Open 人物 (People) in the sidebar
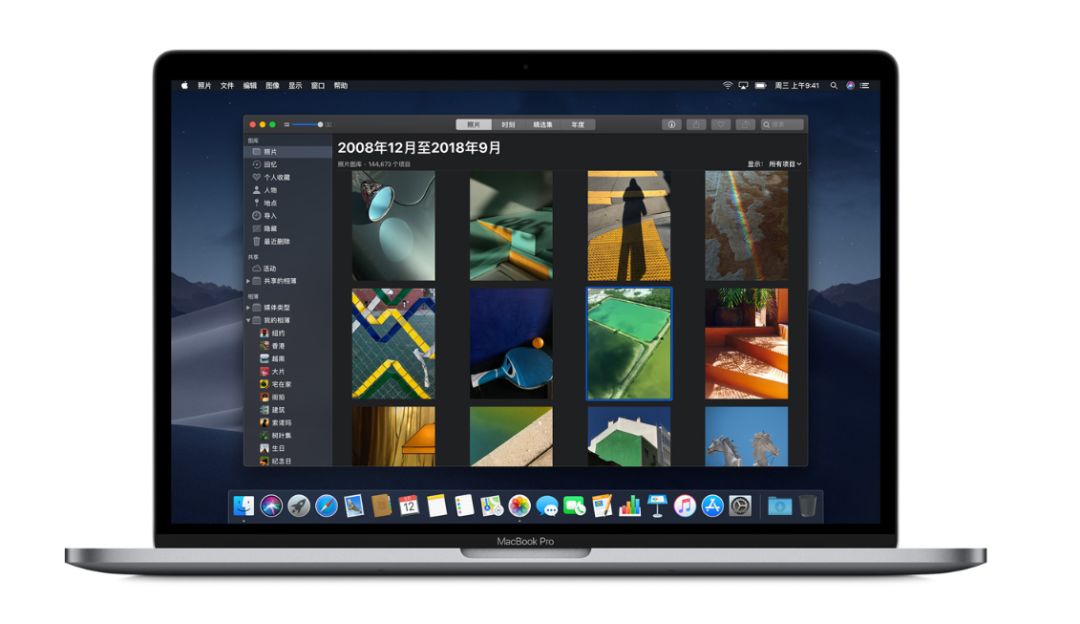This screenshot has height=624, width=1080. coord(264,190)
